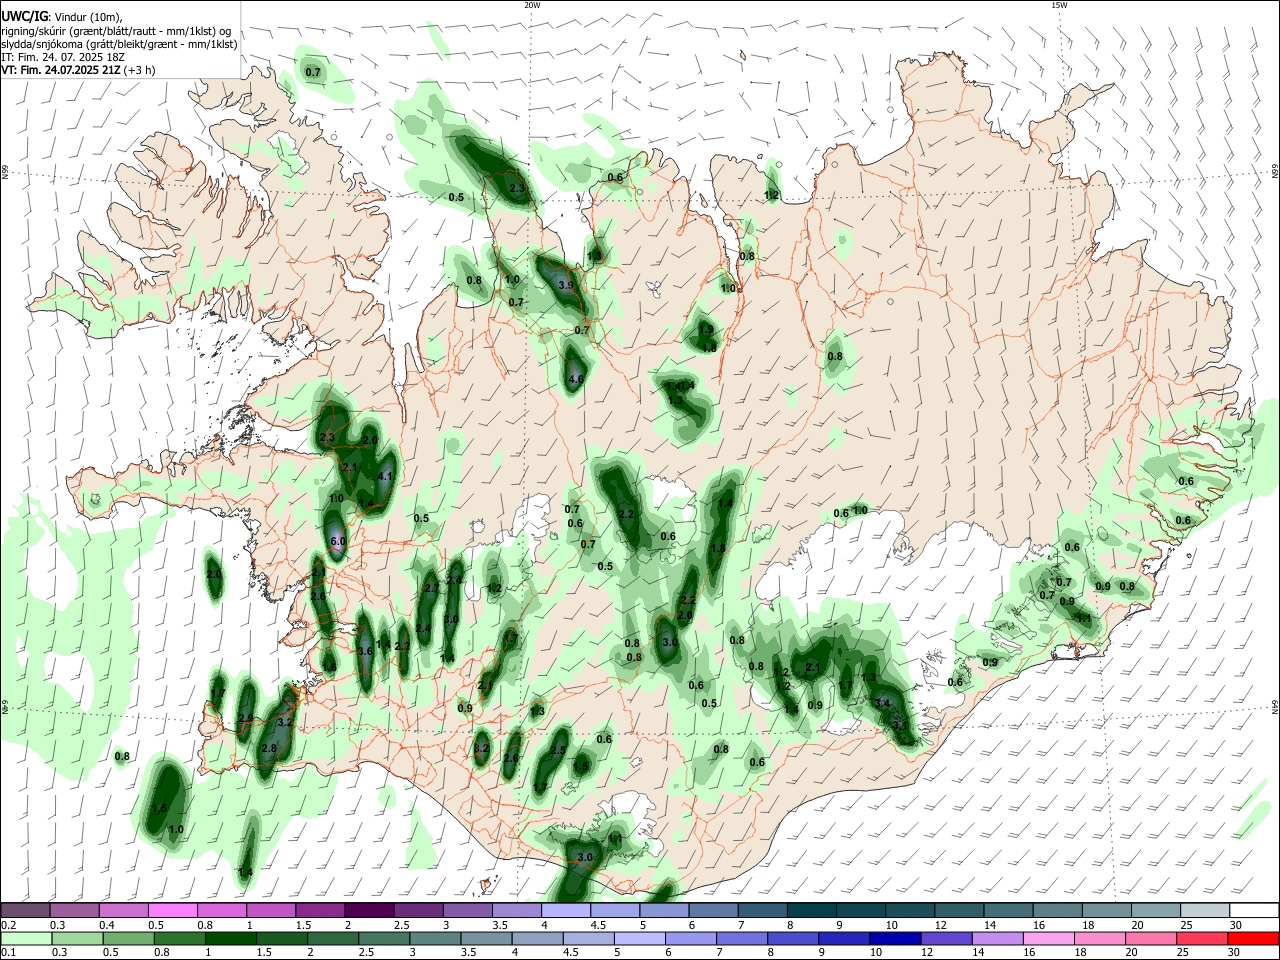Image resolution: width=1280 pixels, height=960 pixels.
Task: Click the pale green 0.1 swatch in lower legend
Action: [25, 938]
